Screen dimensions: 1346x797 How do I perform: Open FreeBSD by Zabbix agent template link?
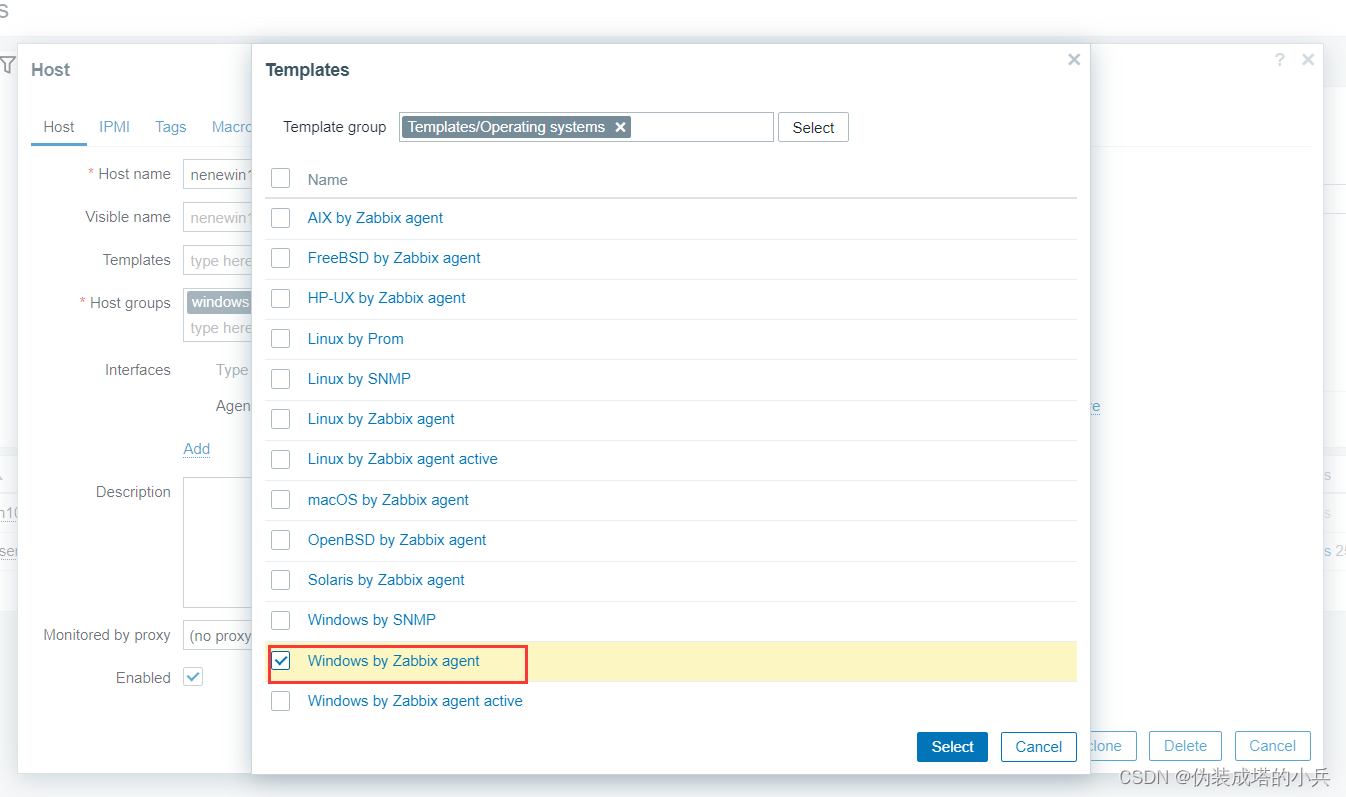[394, 258]
